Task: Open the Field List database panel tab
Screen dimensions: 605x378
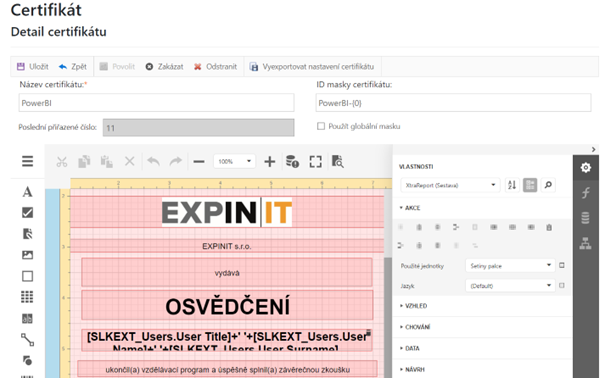Action: click(586, 218)
